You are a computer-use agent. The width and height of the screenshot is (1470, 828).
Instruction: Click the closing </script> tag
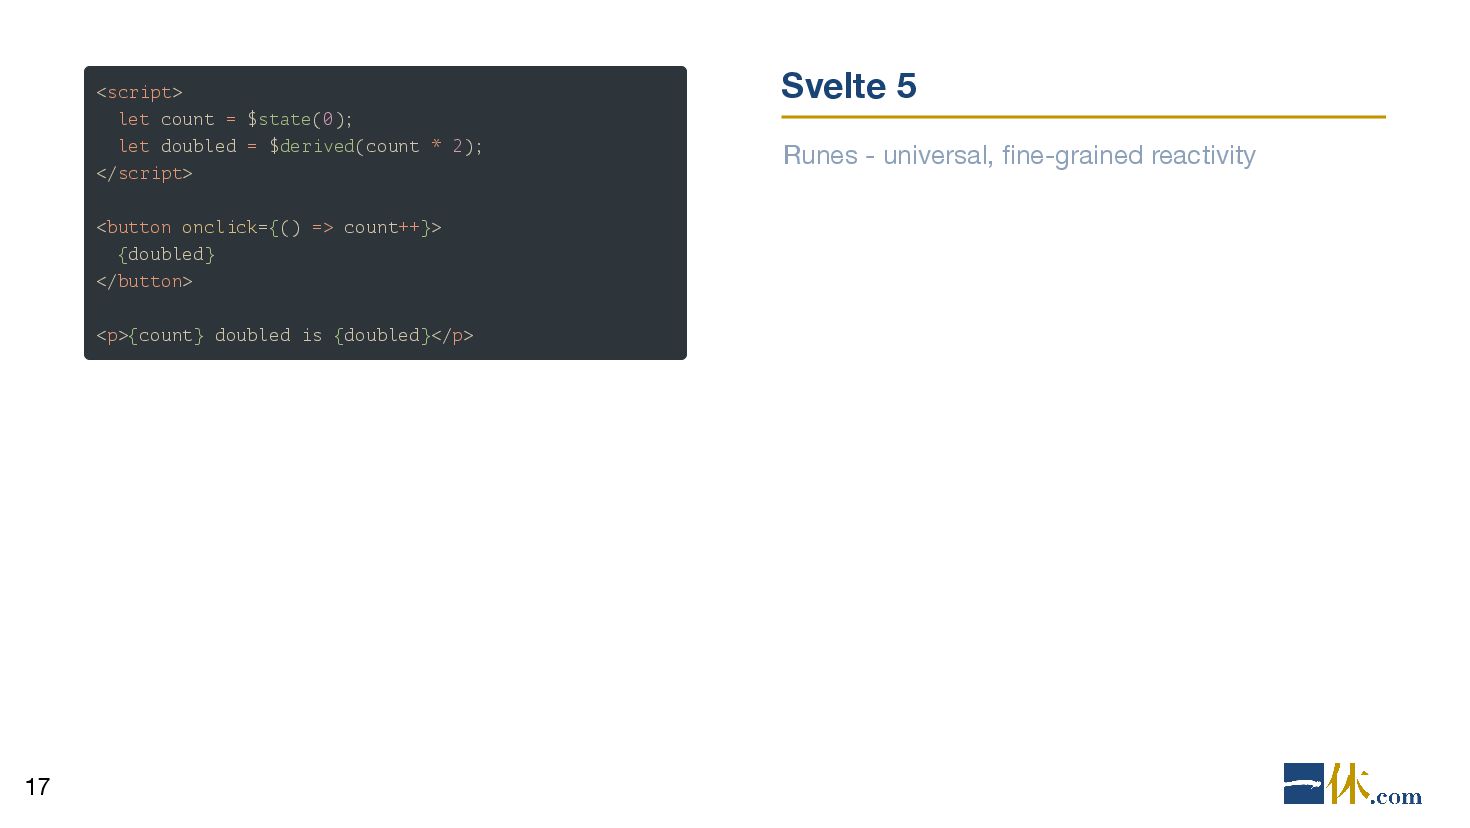[x=144, y=173]
